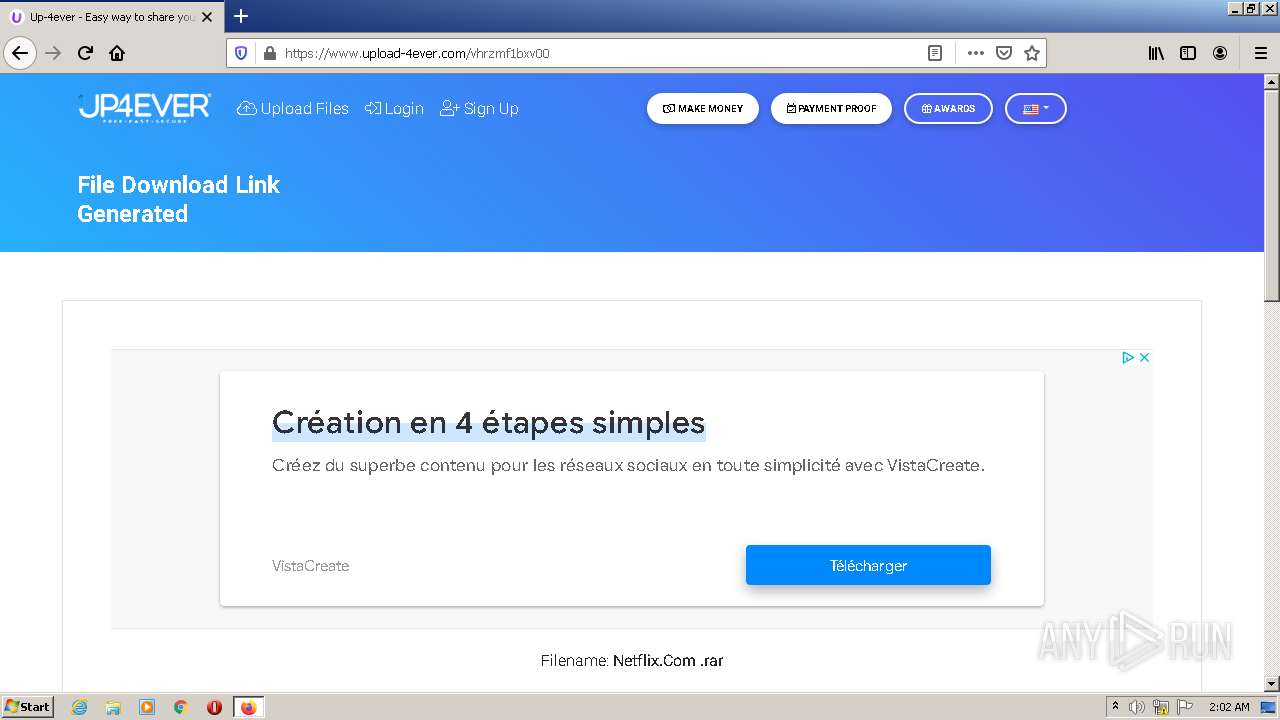1280x720 pixels.
Task: Open page actions three-dot menu
Action: tap(976, 53)
